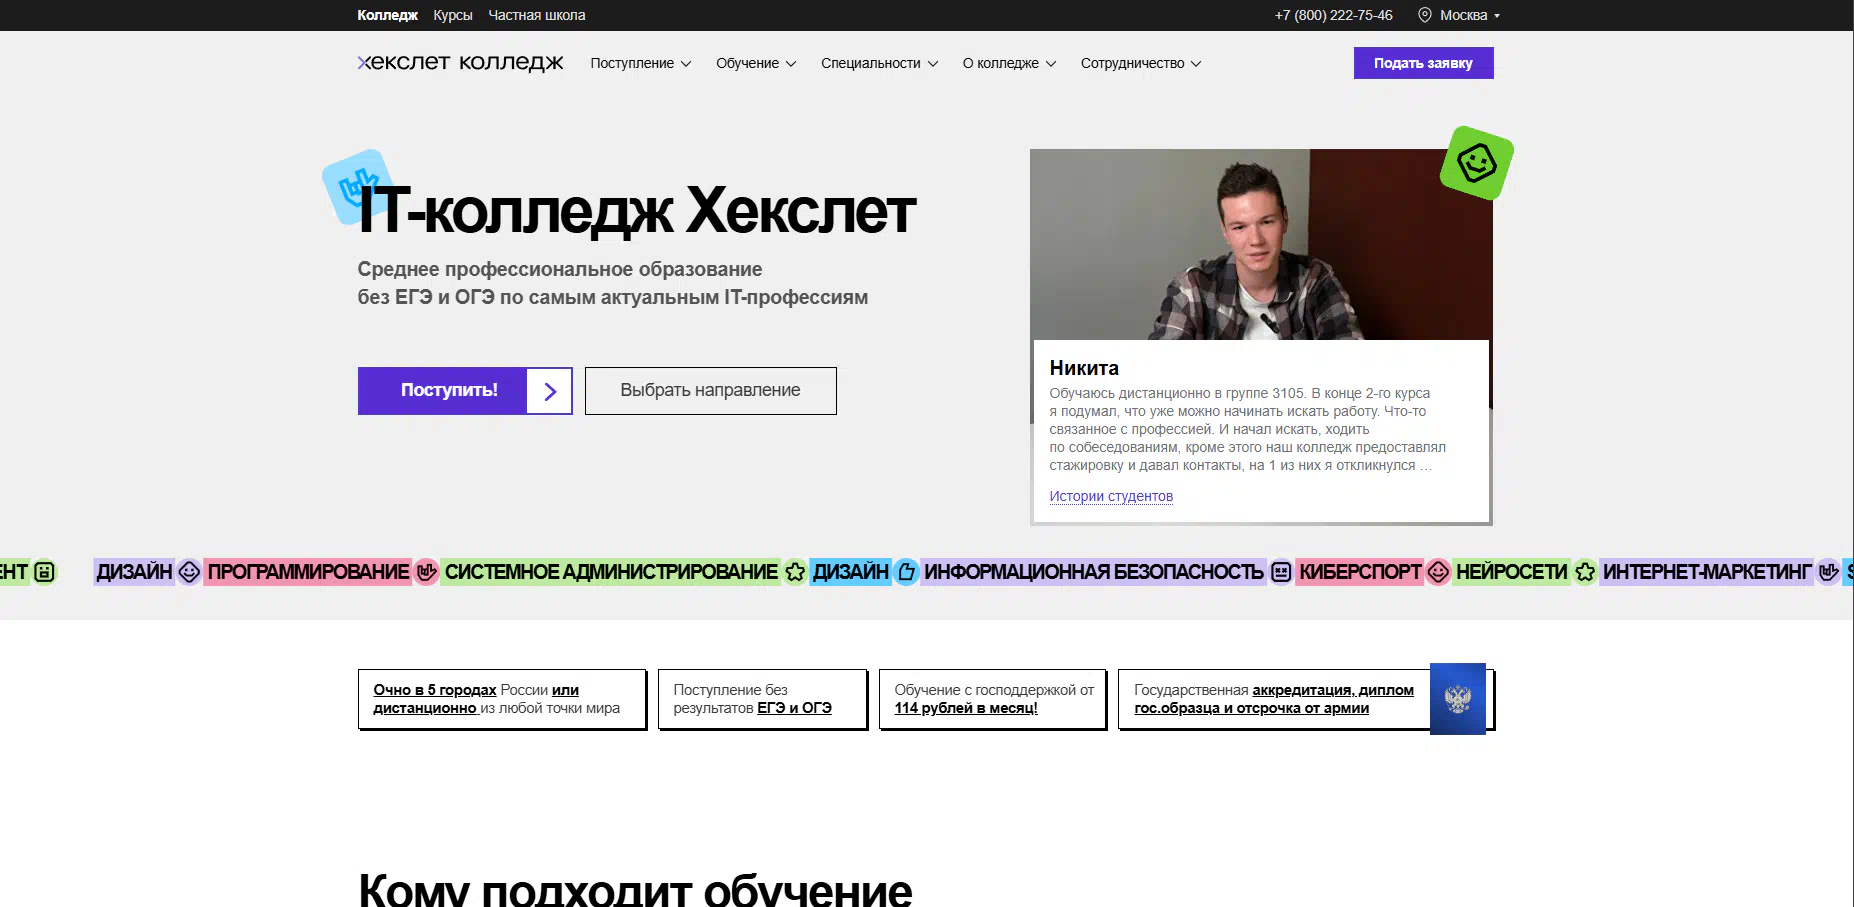Open the Сотрудничество dropdown
The height and width of the screenshot is (907, 1854).
point(1141,63)
